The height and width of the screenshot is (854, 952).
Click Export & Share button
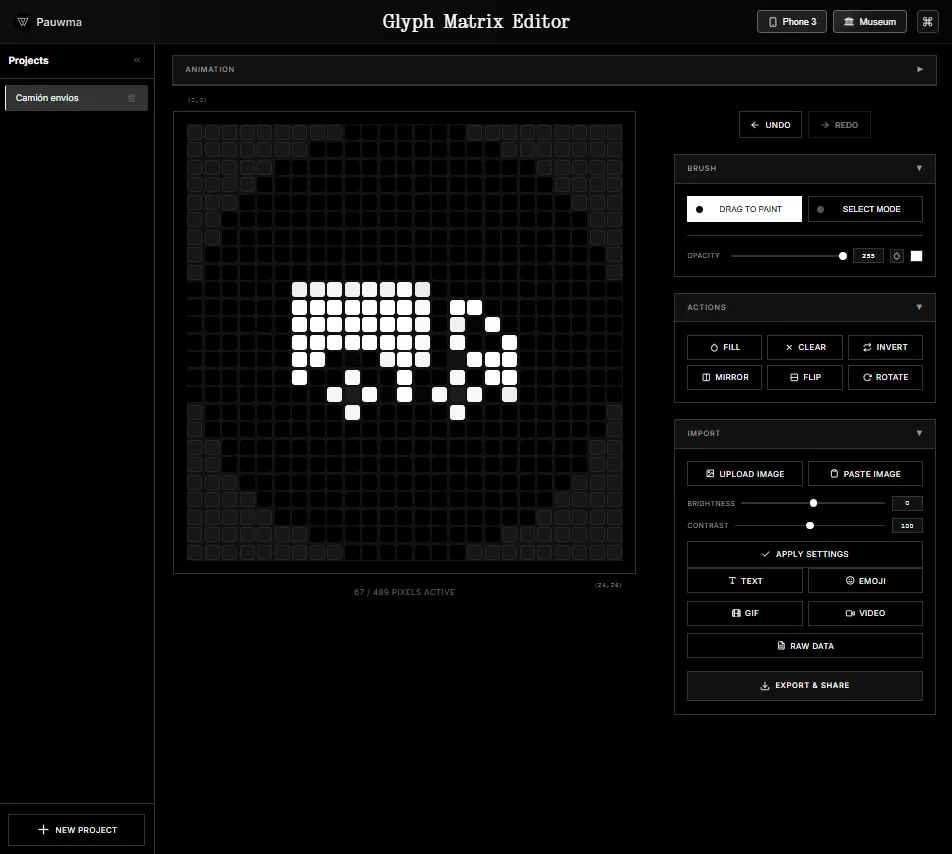(x=804, y=686)
